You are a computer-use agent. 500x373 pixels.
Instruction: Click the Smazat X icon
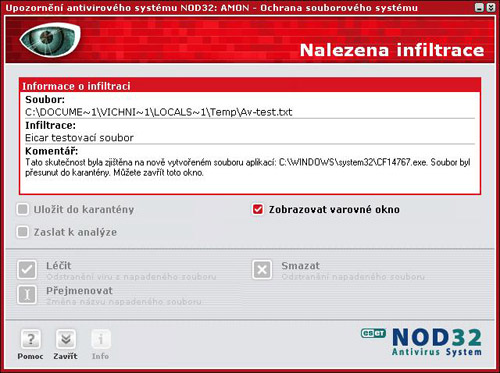[262, 269]
